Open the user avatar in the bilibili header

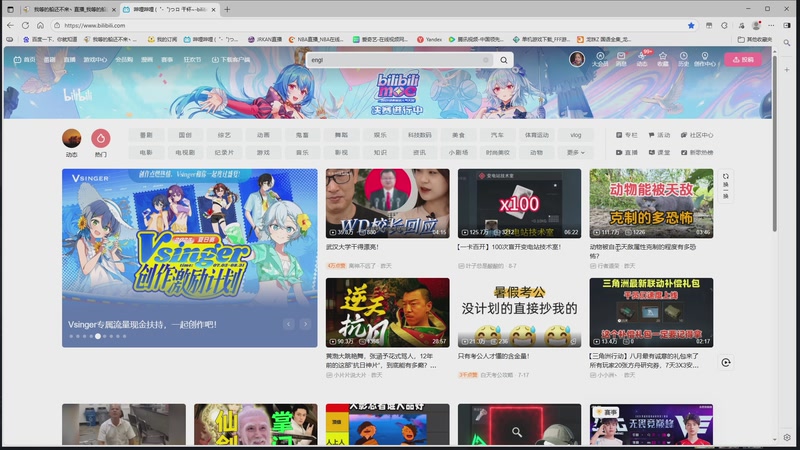577,59
